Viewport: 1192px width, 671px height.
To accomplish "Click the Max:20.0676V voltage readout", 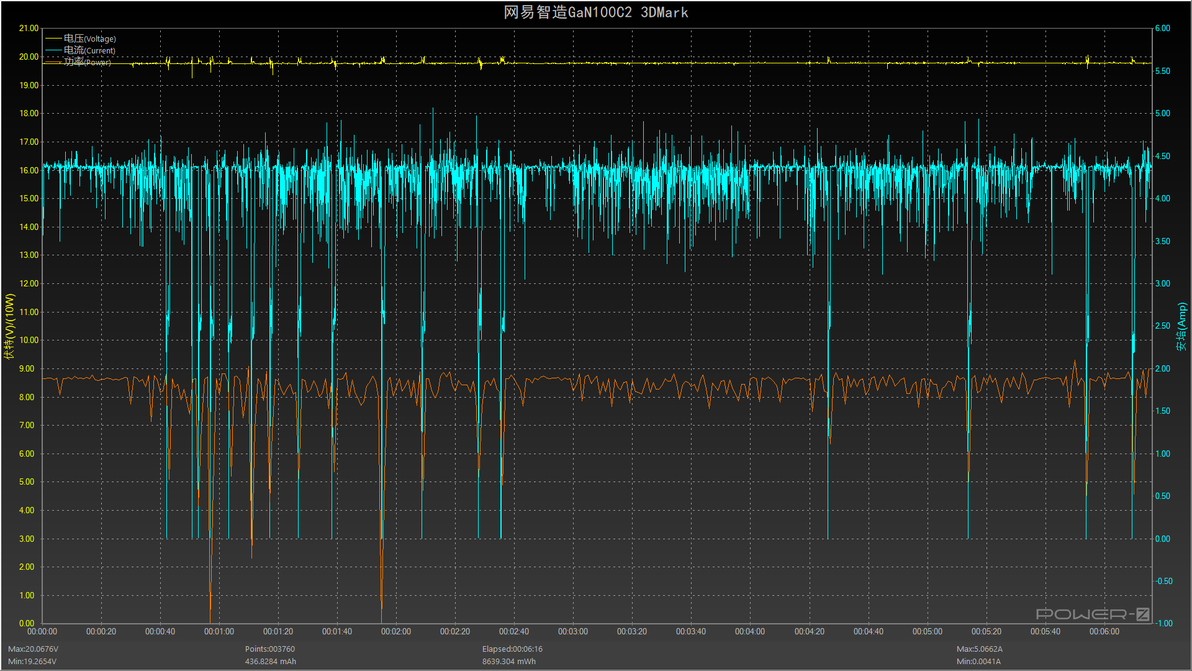I will click(x=33, y=649).
